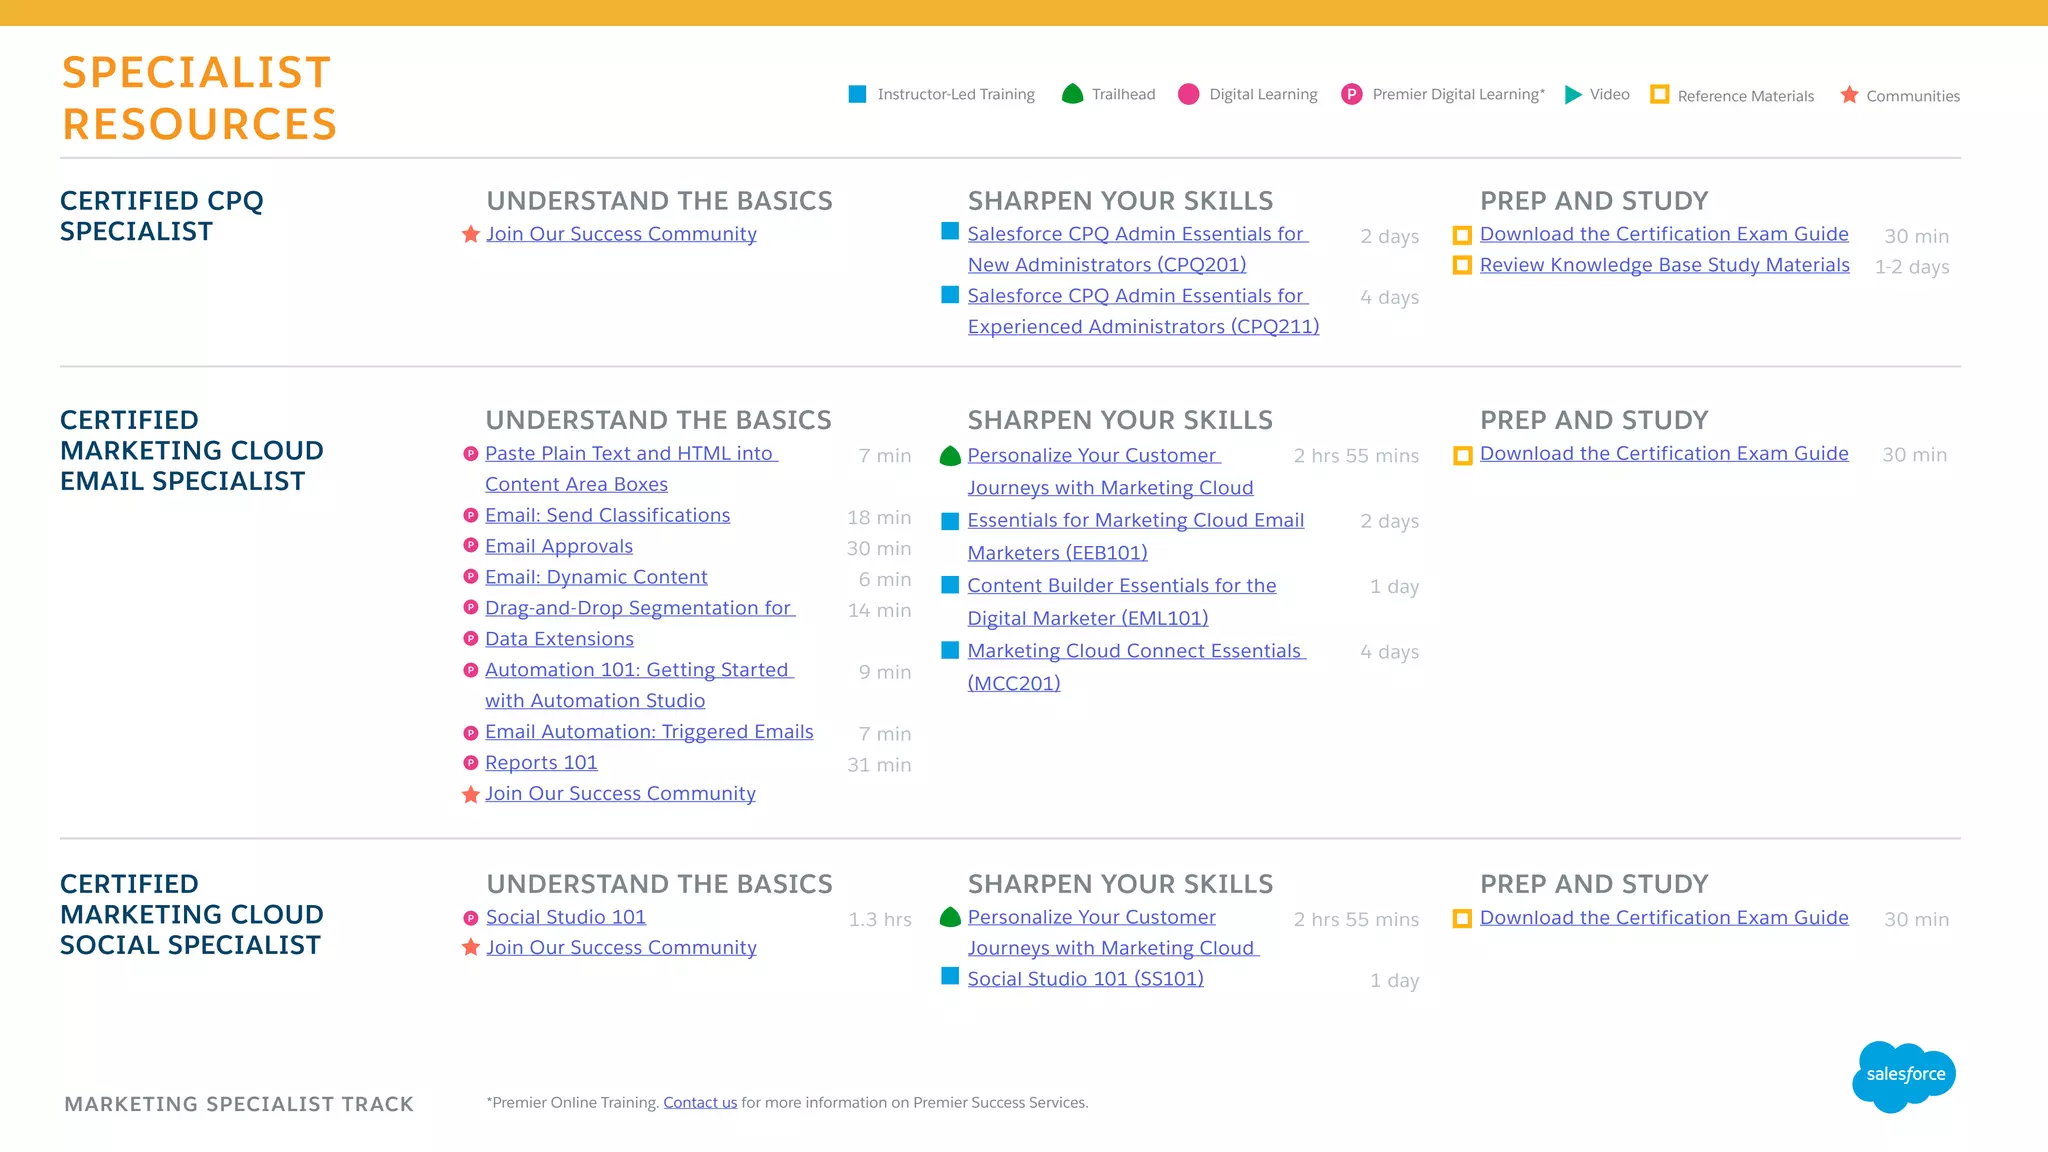The width and height of the screenshot is (2048, 1152).
Task: Open Automation 101: Getting Started link
Action: click(x=637, y=670)
